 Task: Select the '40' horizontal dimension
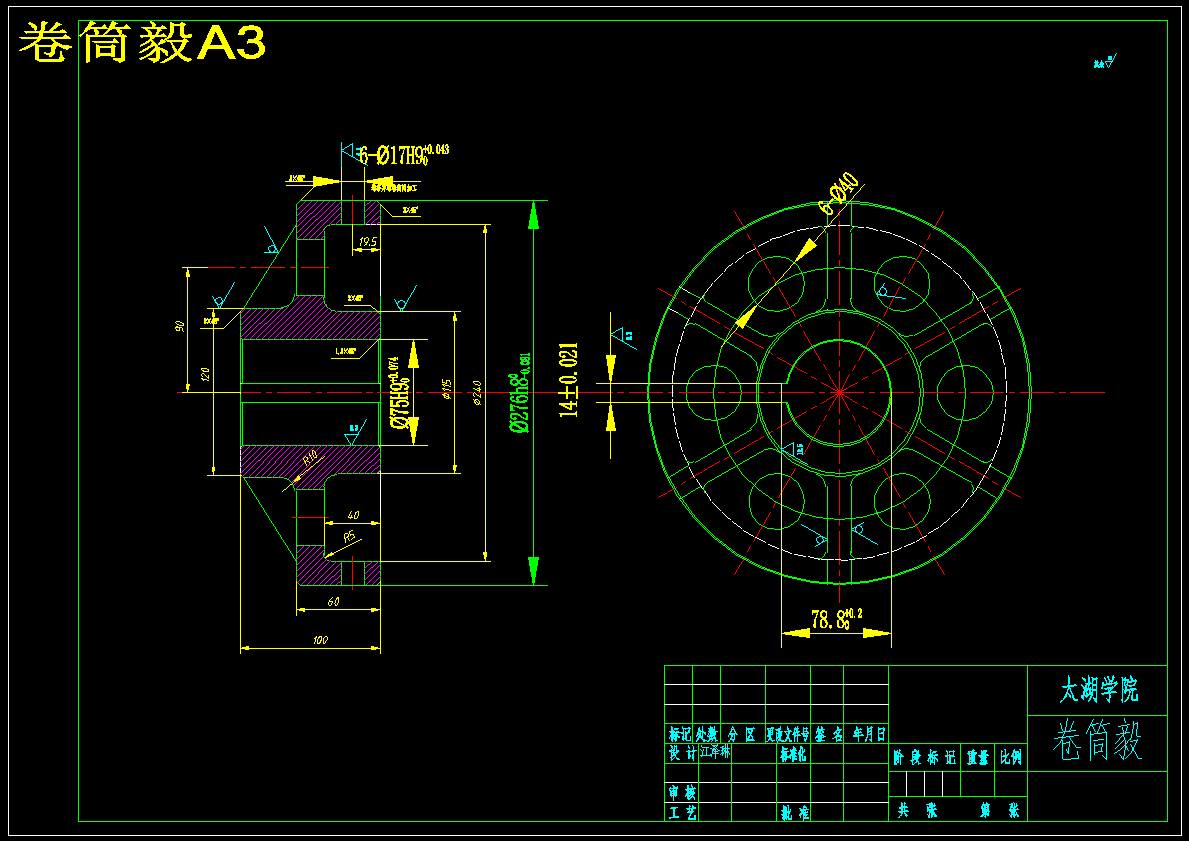click(x=353, y=516)
